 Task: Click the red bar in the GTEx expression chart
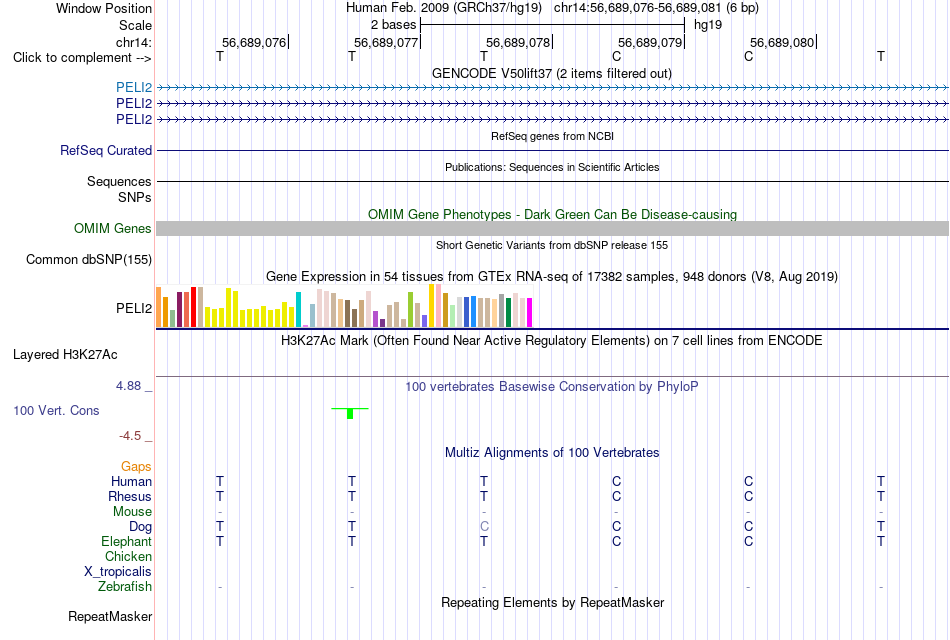point(193,307)
